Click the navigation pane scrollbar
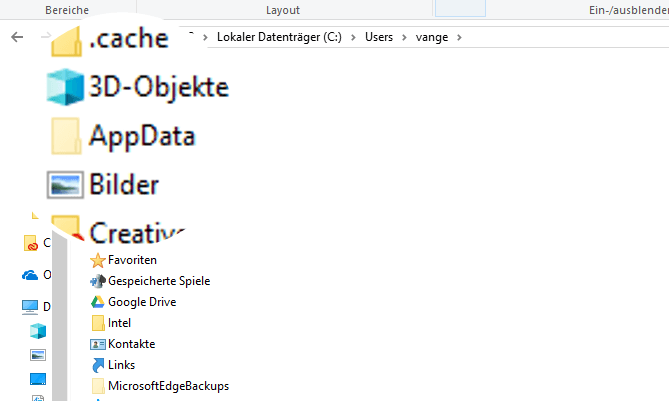Image resolution: width=669 pixels, height=401 pixels. pos(60,318)
